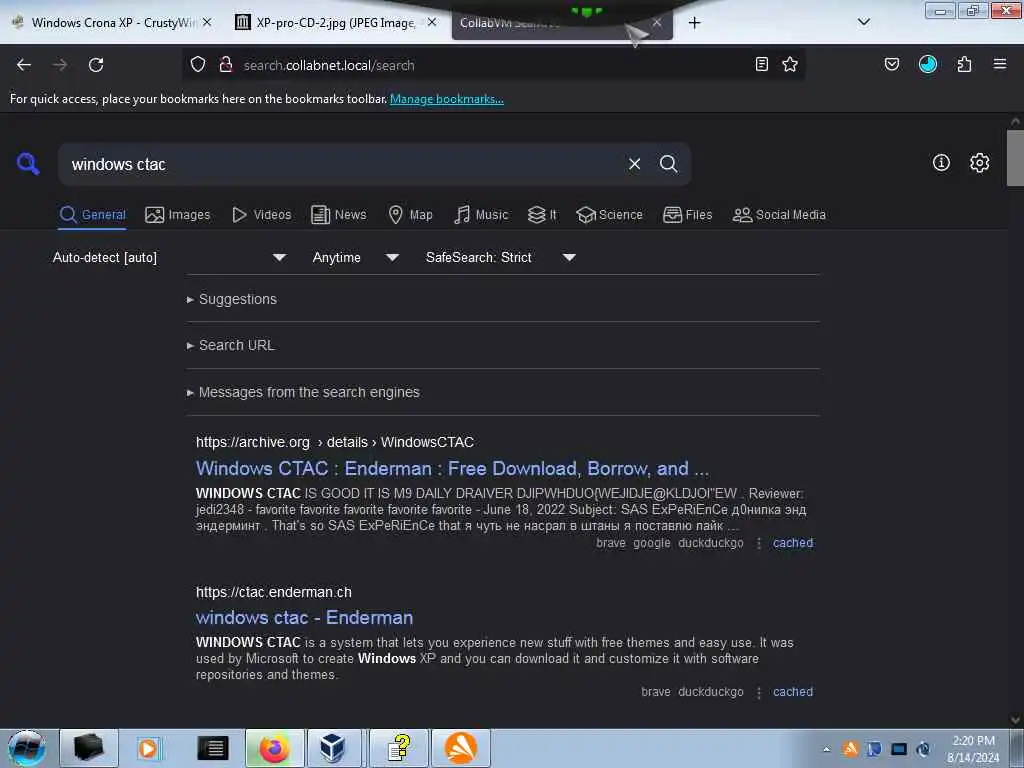Go back using the browser back arrow
The image size is (1024, 768).
(24, 65)
